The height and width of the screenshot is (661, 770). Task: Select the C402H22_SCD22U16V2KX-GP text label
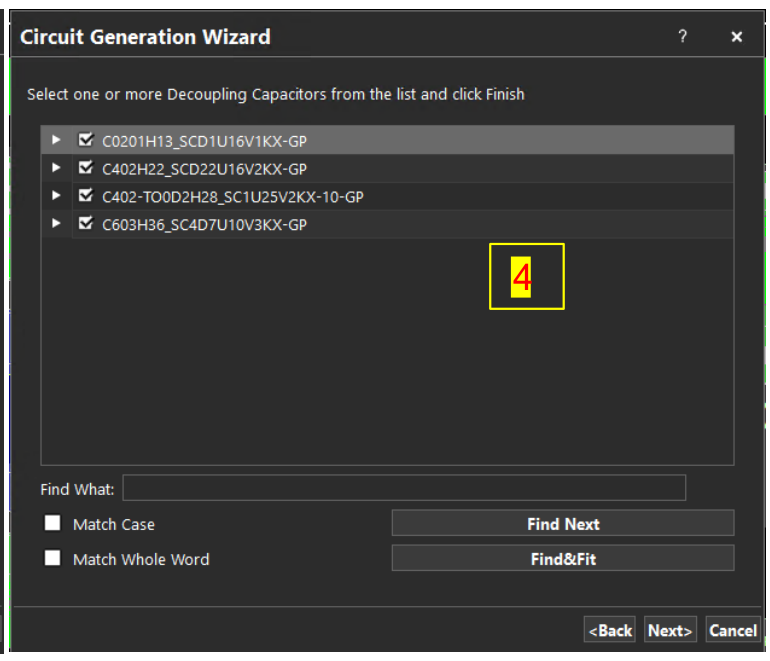click(x=204, y=169)
